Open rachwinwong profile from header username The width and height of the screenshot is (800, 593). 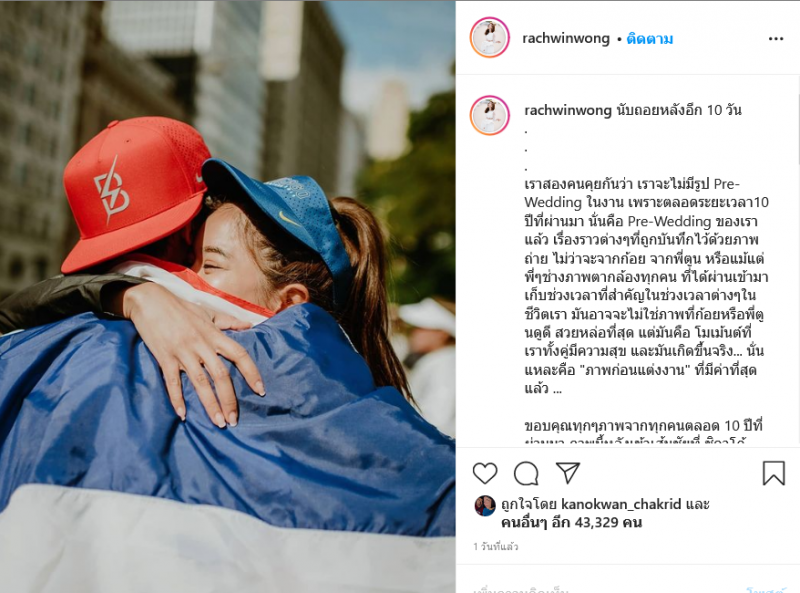pyautogui.click(x=566, y=39)
